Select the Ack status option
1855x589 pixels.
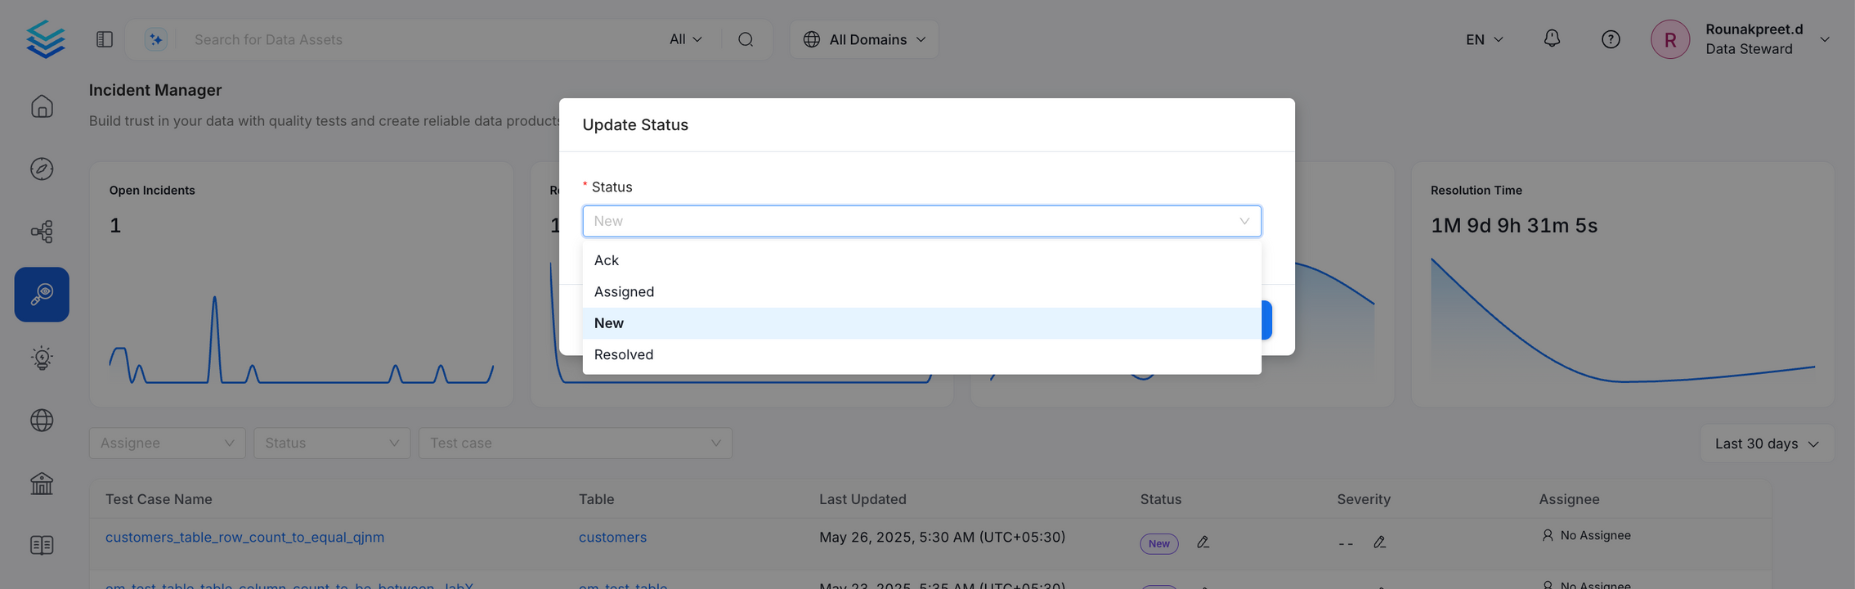[x=606, y=260]
